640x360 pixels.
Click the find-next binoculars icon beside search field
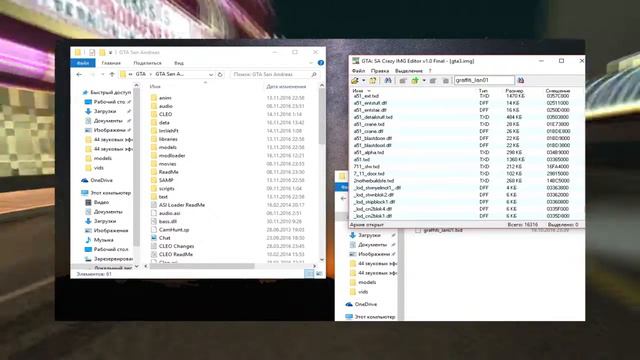[521, 80]
